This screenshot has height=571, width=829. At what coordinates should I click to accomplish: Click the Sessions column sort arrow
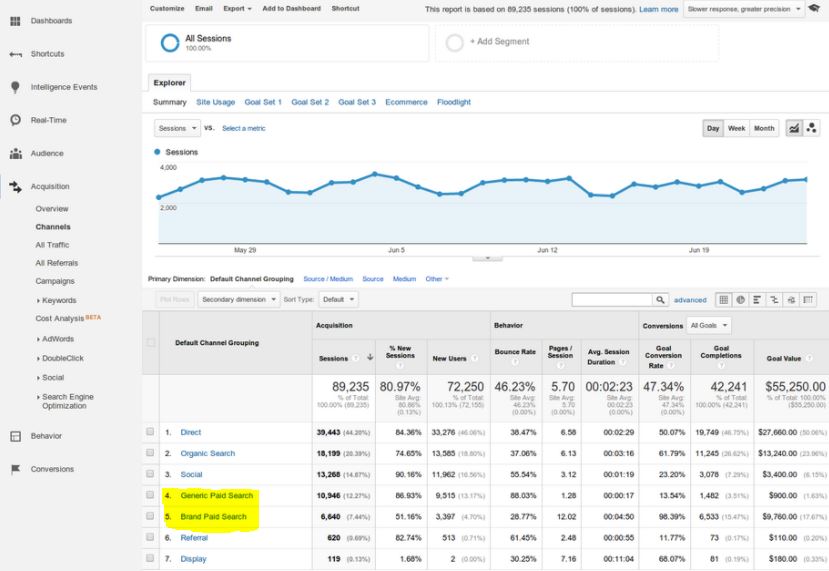click(x=370, y=358)
